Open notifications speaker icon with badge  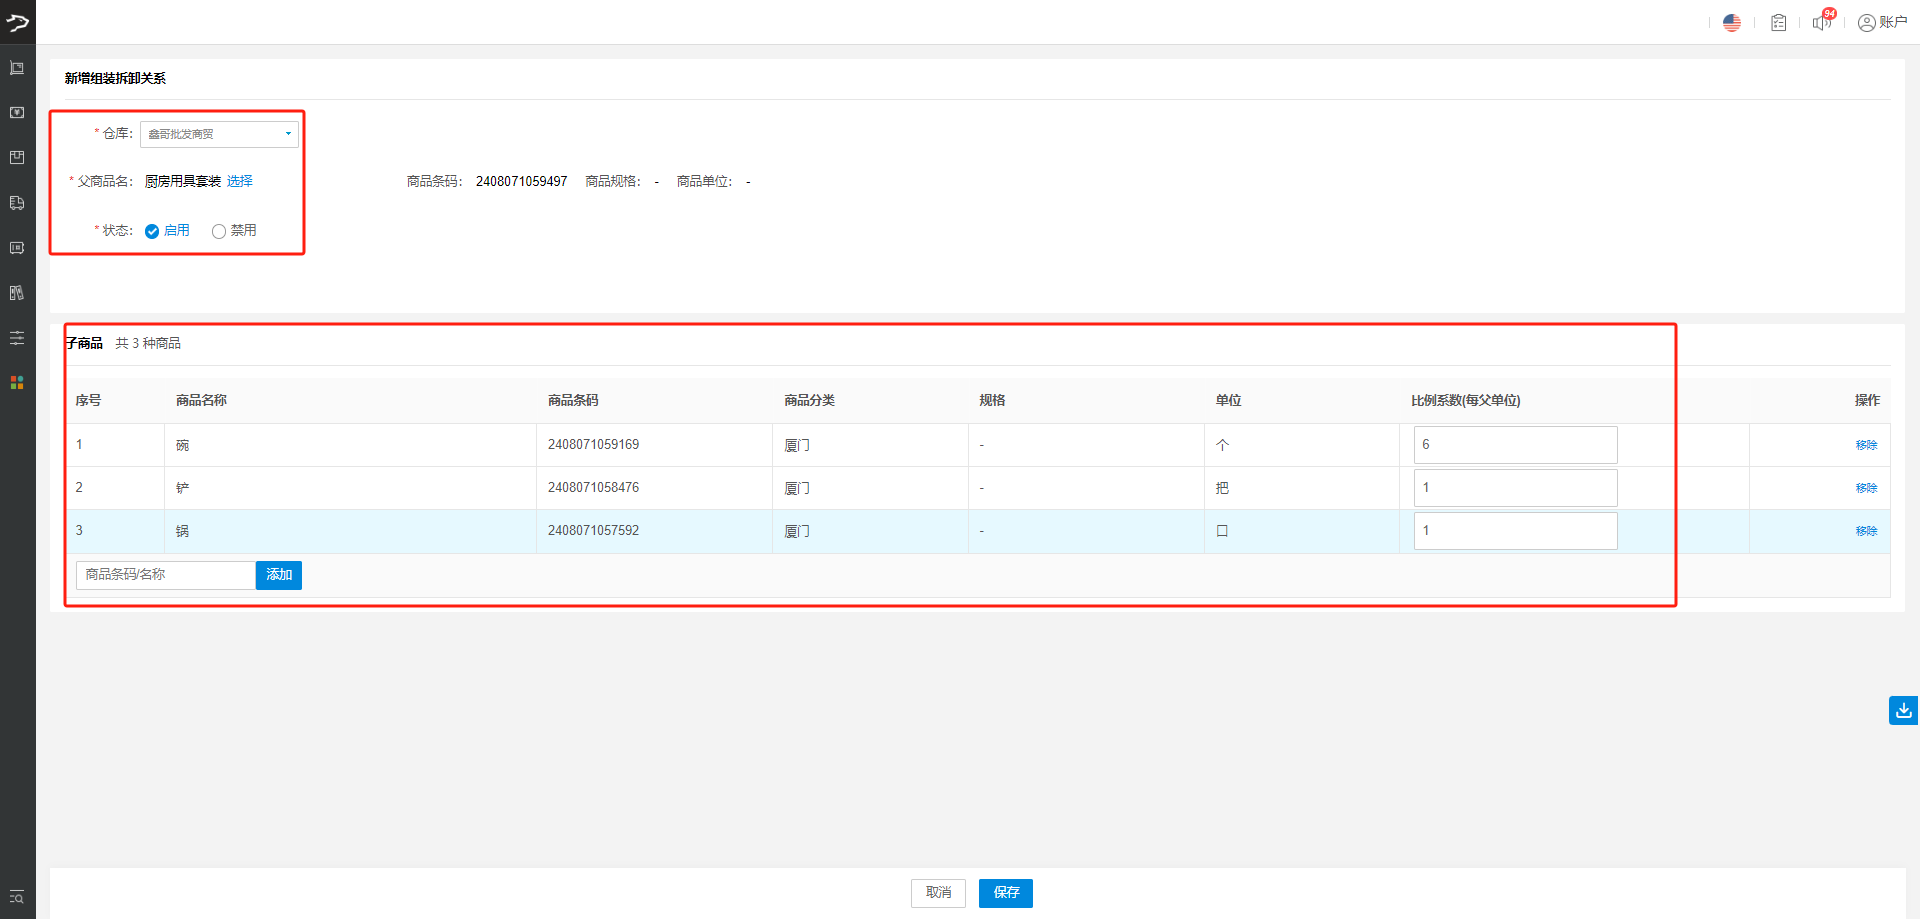tap(1822, 22)
